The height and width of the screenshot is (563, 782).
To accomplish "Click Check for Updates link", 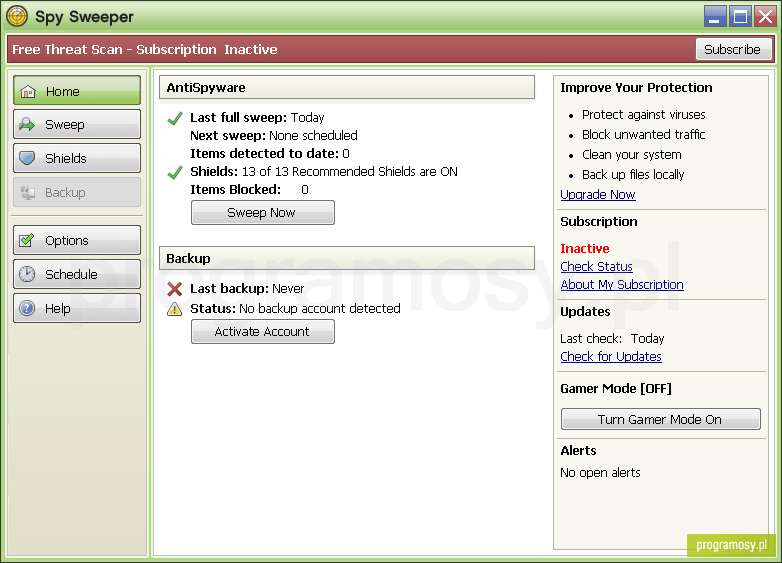I will tap(610, 357).
